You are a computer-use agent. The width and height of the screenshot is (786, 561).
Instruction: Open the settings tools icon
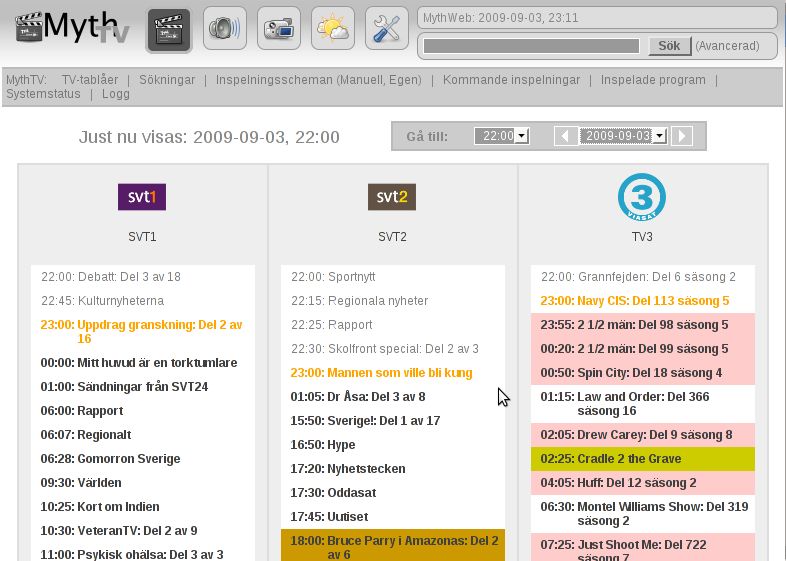click(387, 29)
